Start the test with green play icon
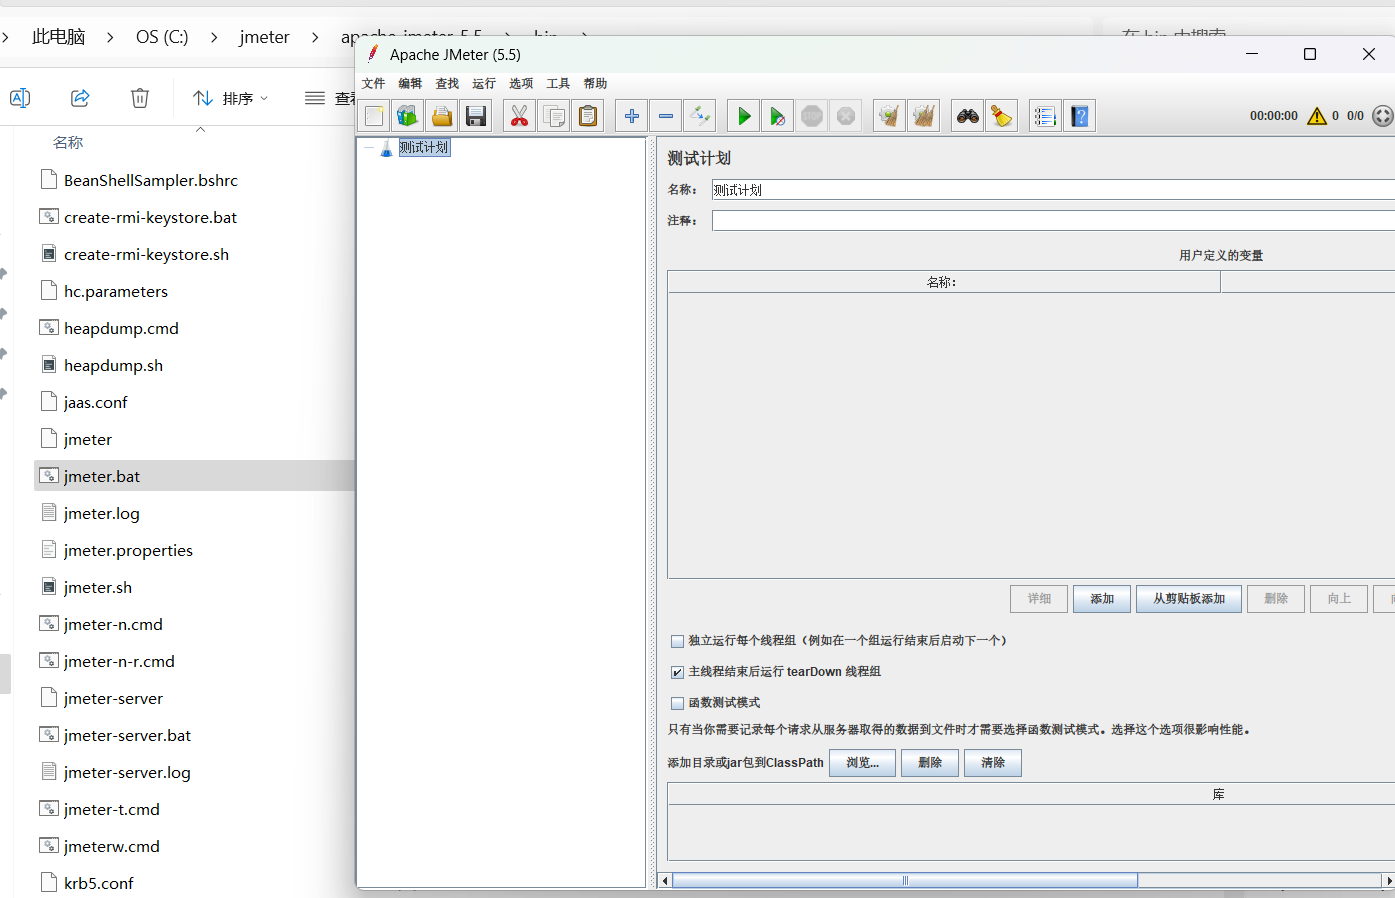The image size is (1395, 898). [743, 116]
